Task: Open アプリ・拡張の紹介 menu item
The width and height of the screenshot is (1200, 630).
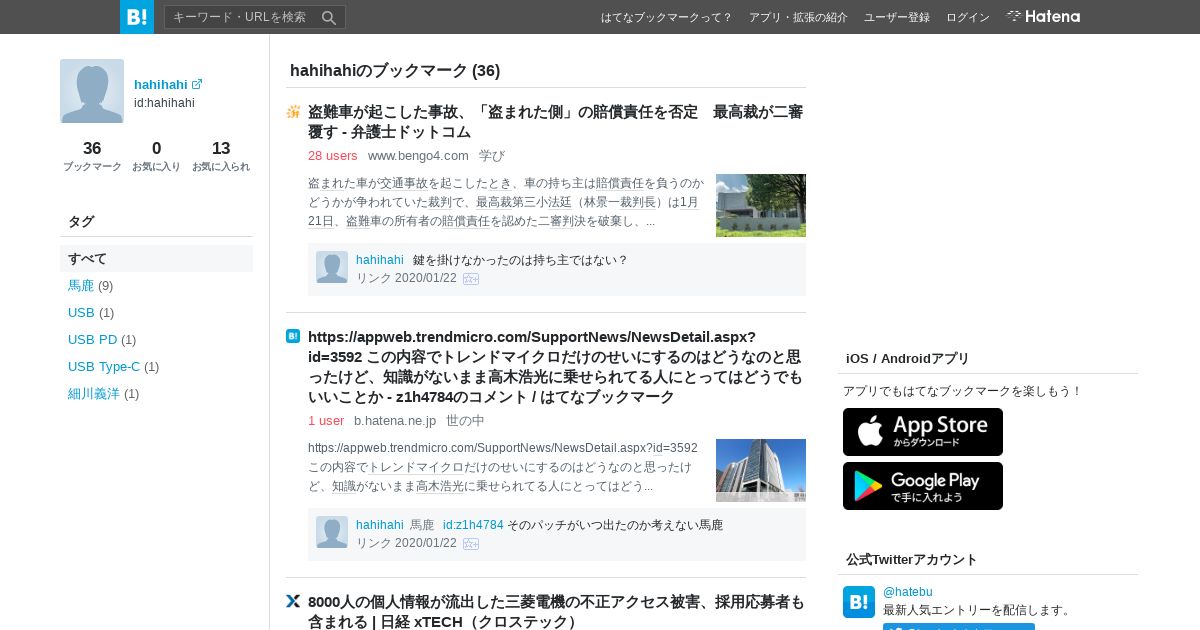Action: click(798, 17)
